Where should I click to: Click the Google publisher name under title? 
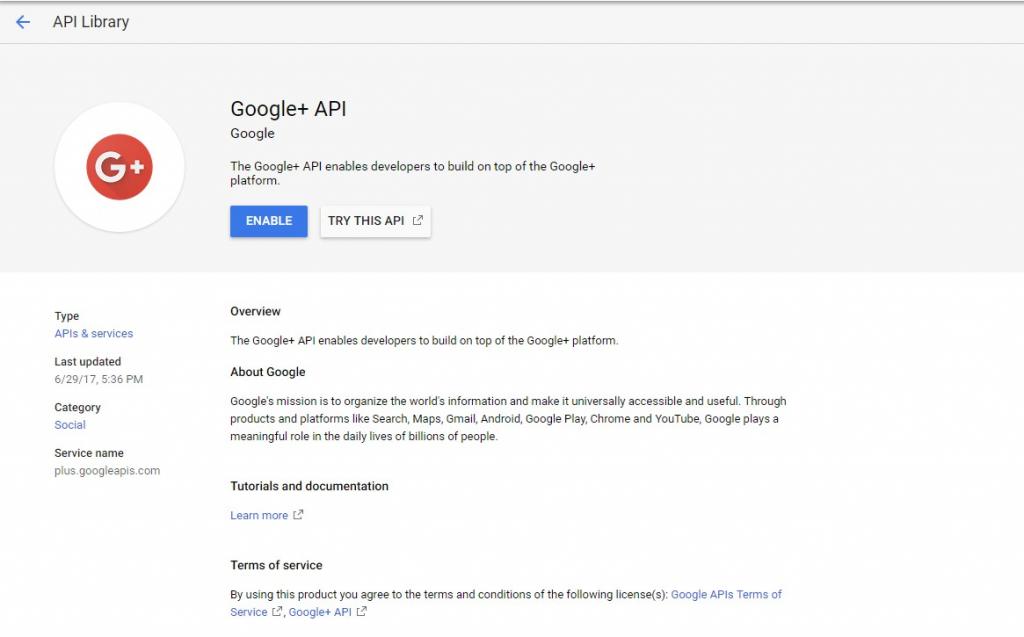pyautogui.click(x=252, y=134)
